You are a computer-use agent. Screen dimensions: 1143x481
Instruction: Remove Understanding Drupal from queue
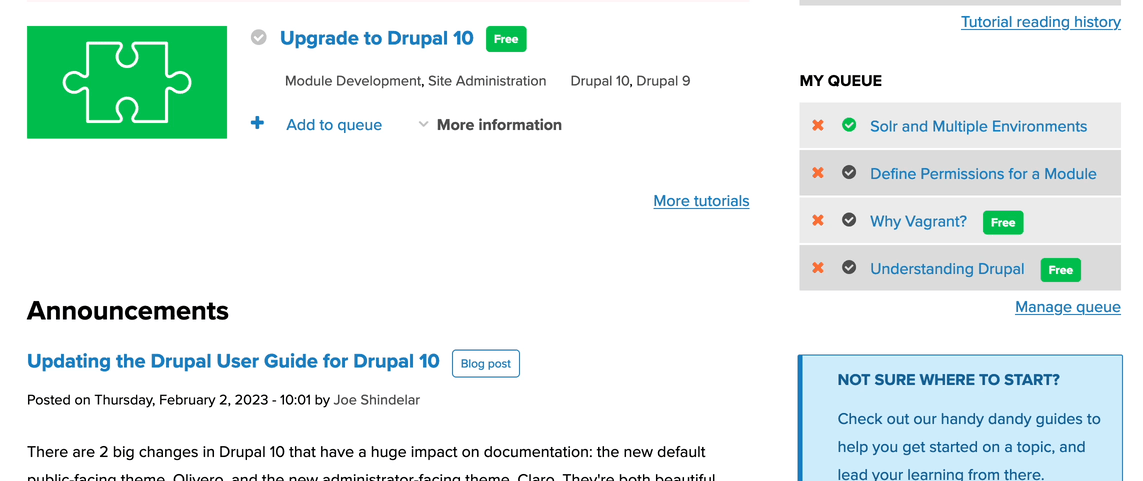click(x=818, y=267)
